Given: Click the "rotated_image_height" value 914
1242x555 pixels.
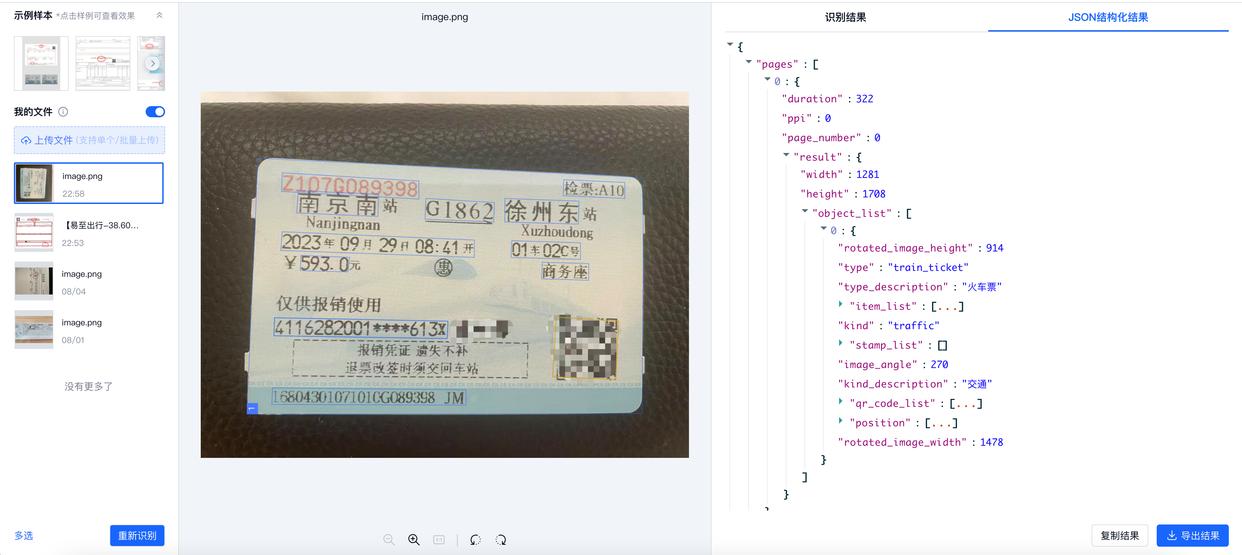Looking at the screenshot, I should pos(994,248).
